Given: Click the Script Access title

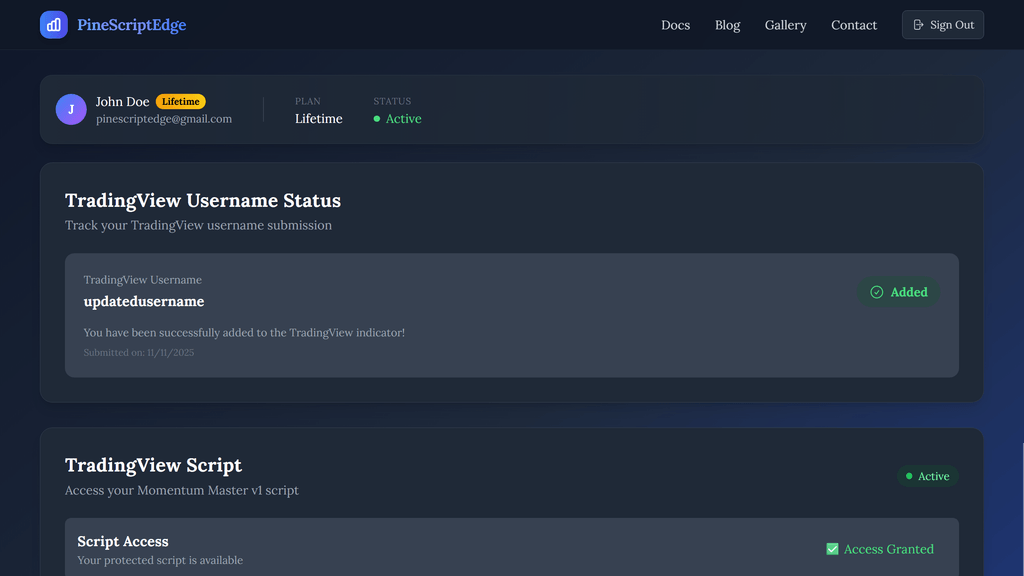Looking at the screenshot, I should pyautogui.click(x=123, y=541).
